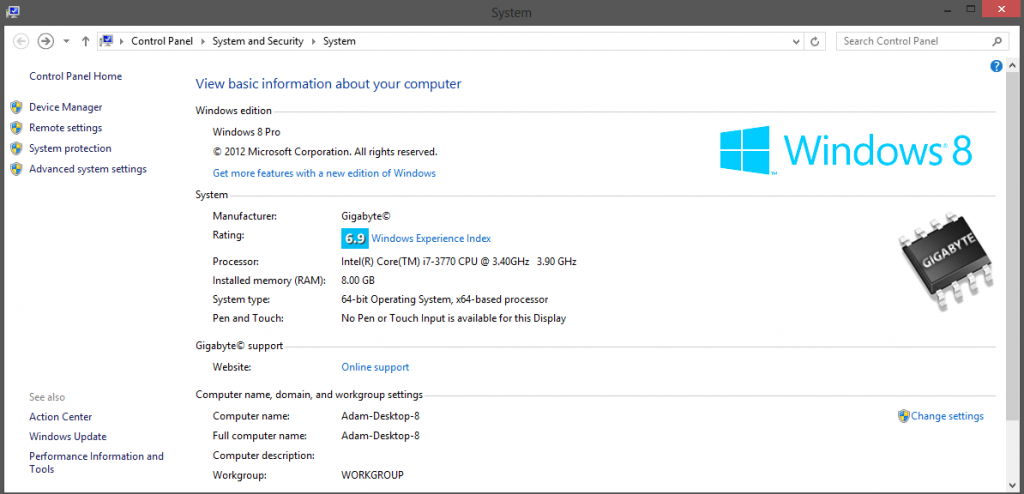Screen dimensions: 1024x494
Task: Open Windows Update
Action: [68, 436]
